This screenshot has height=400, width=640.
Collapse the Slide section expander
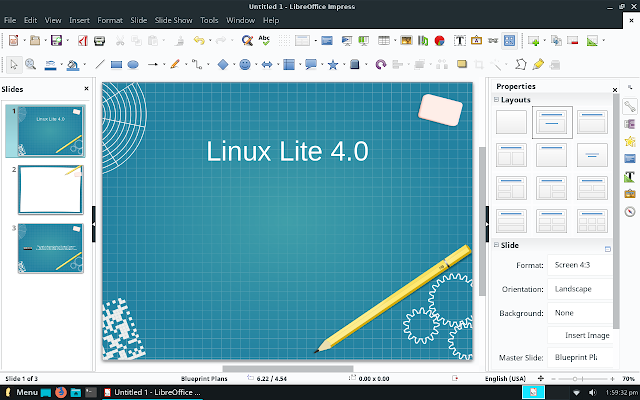(x=496, y=245)
